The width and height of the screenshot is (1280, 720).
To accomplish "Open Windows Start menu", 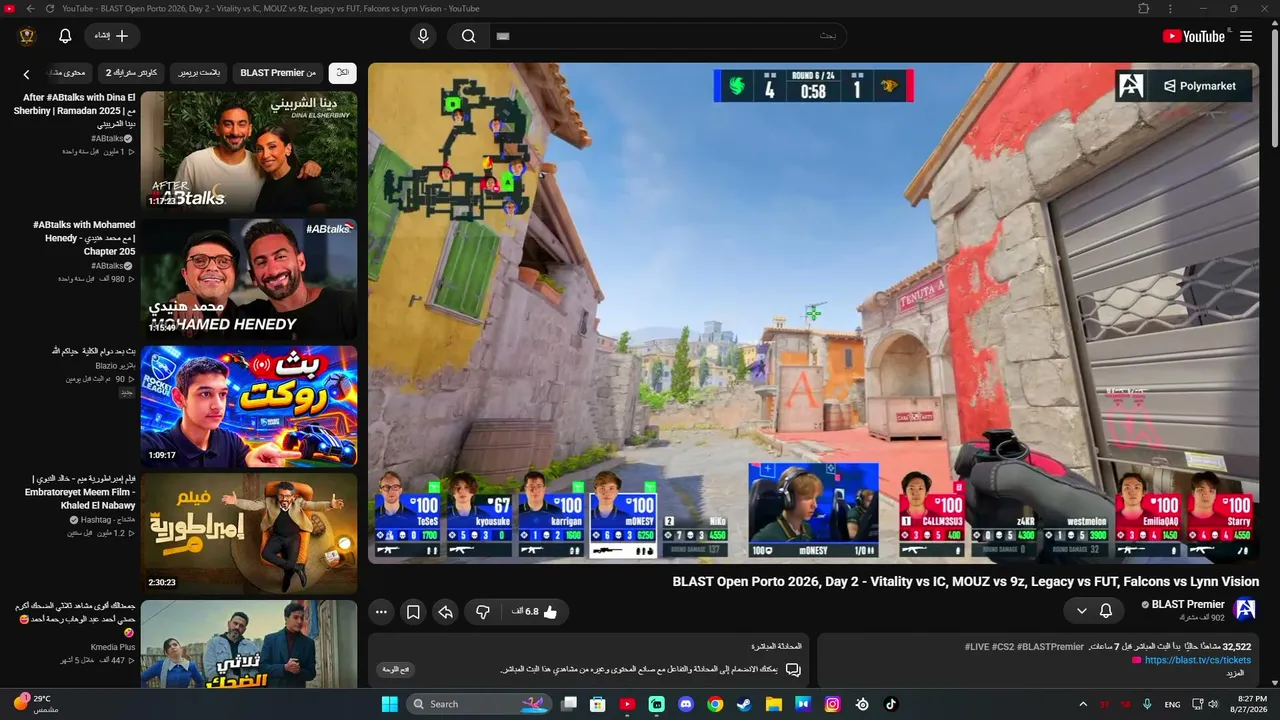I will [389, 704].
